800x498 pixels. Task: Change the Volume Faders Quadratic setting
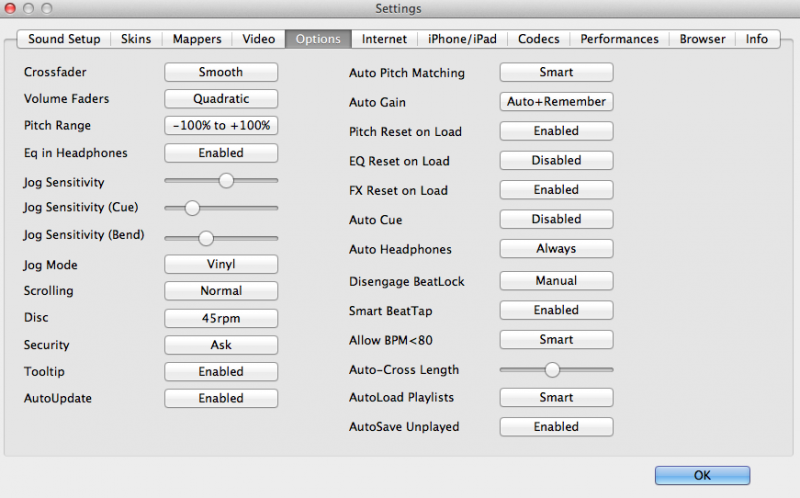pos(221,98)
